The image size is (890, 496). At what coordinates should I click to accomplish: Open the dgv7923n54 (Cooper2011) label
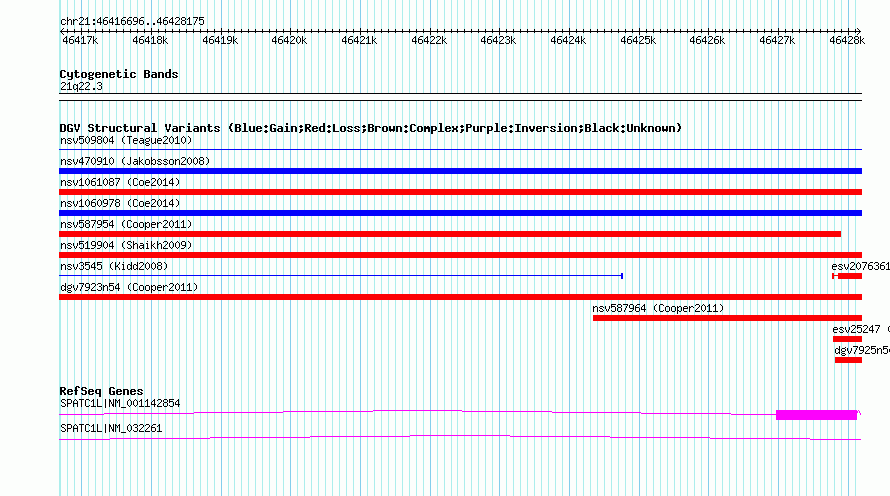tap(129, 287)
